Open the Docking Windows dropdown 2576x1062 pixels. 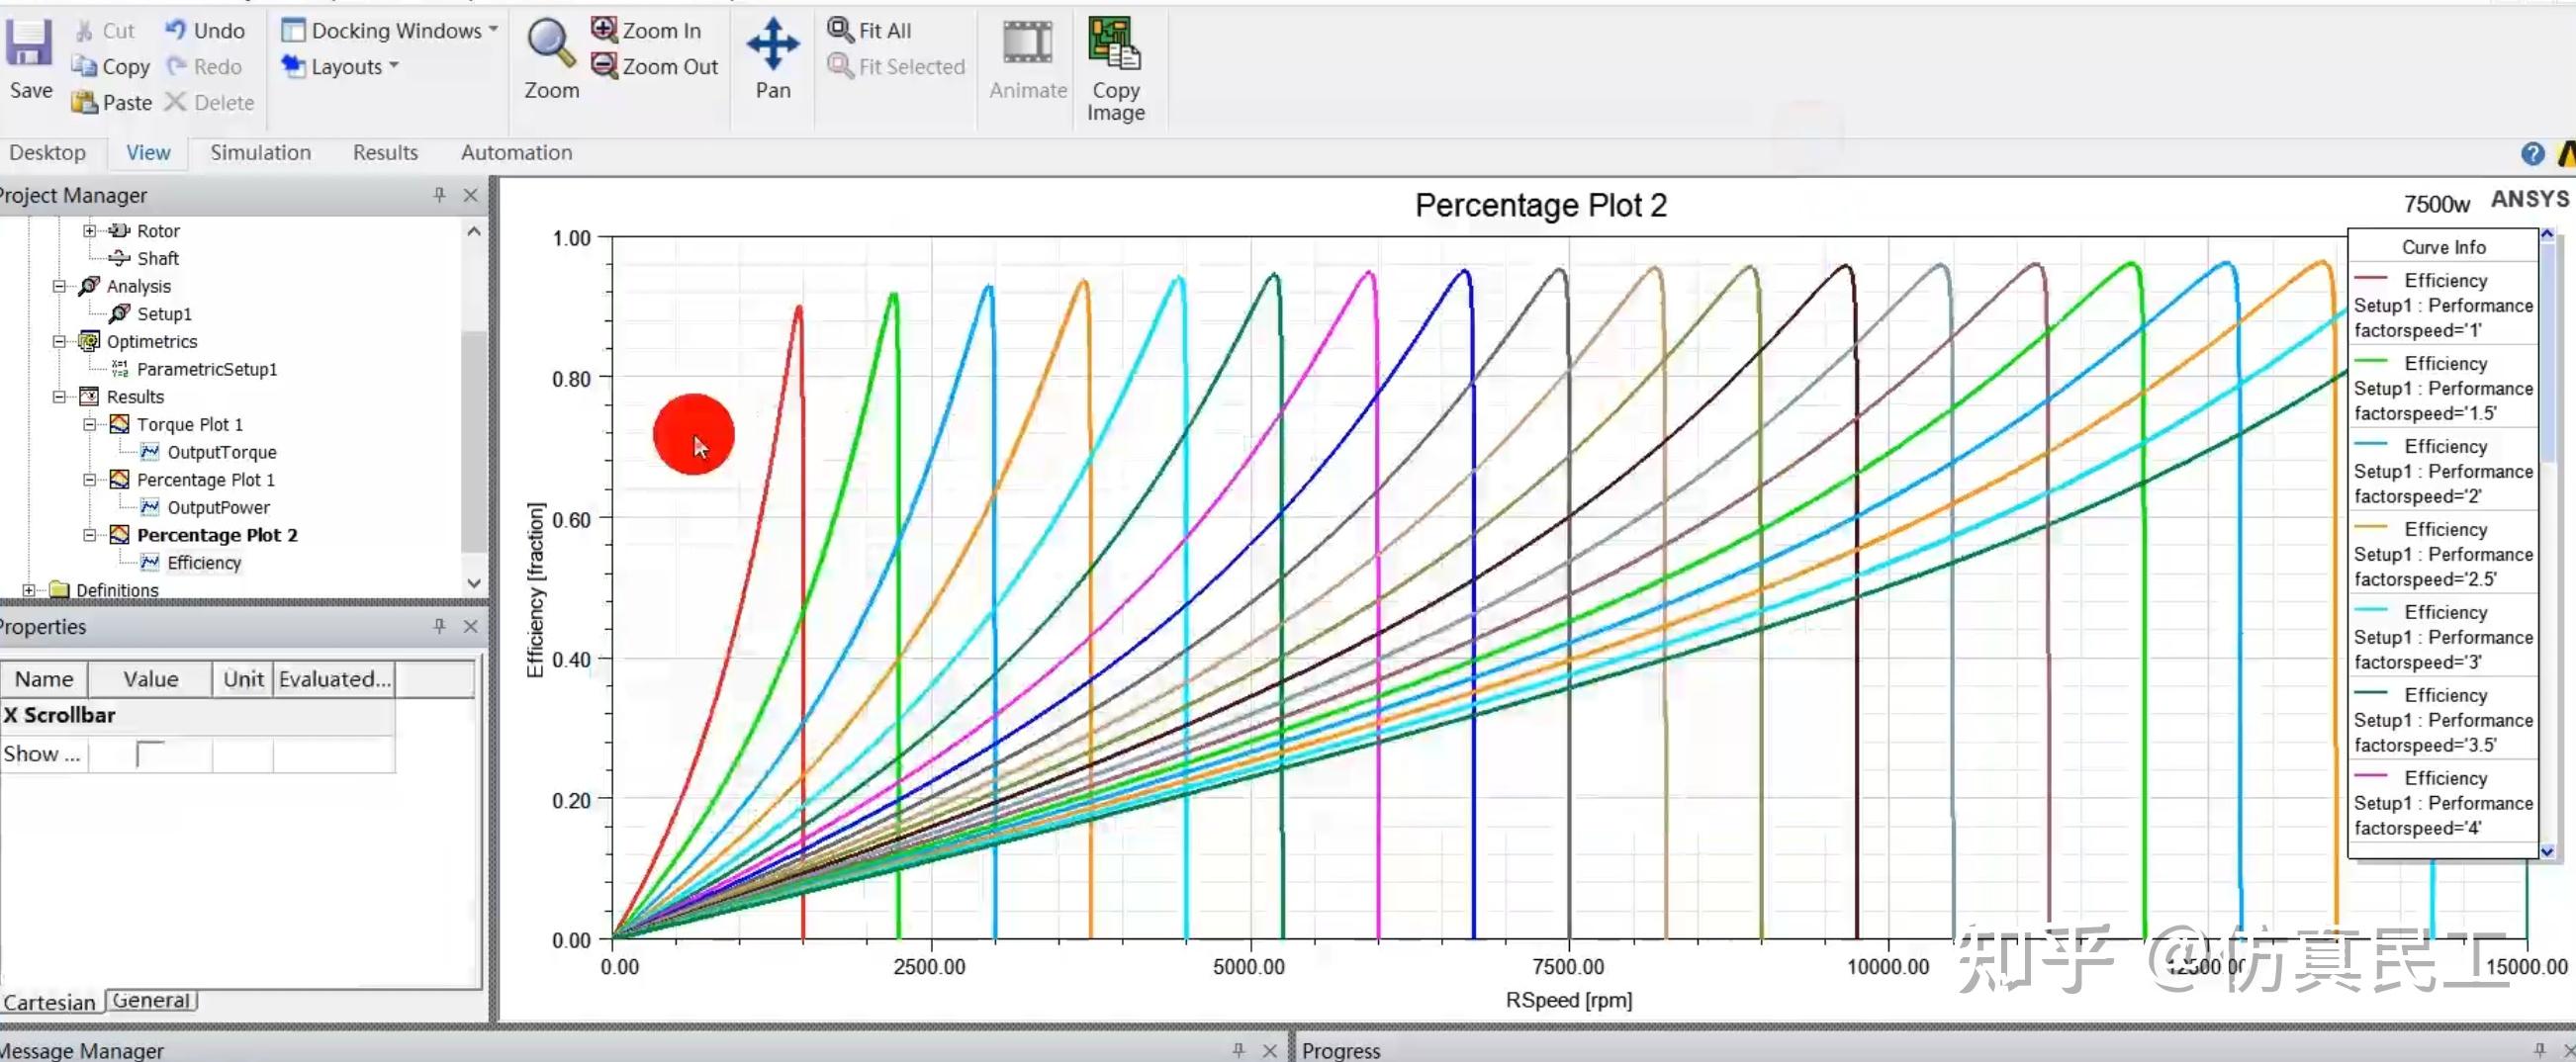(389, 30)
